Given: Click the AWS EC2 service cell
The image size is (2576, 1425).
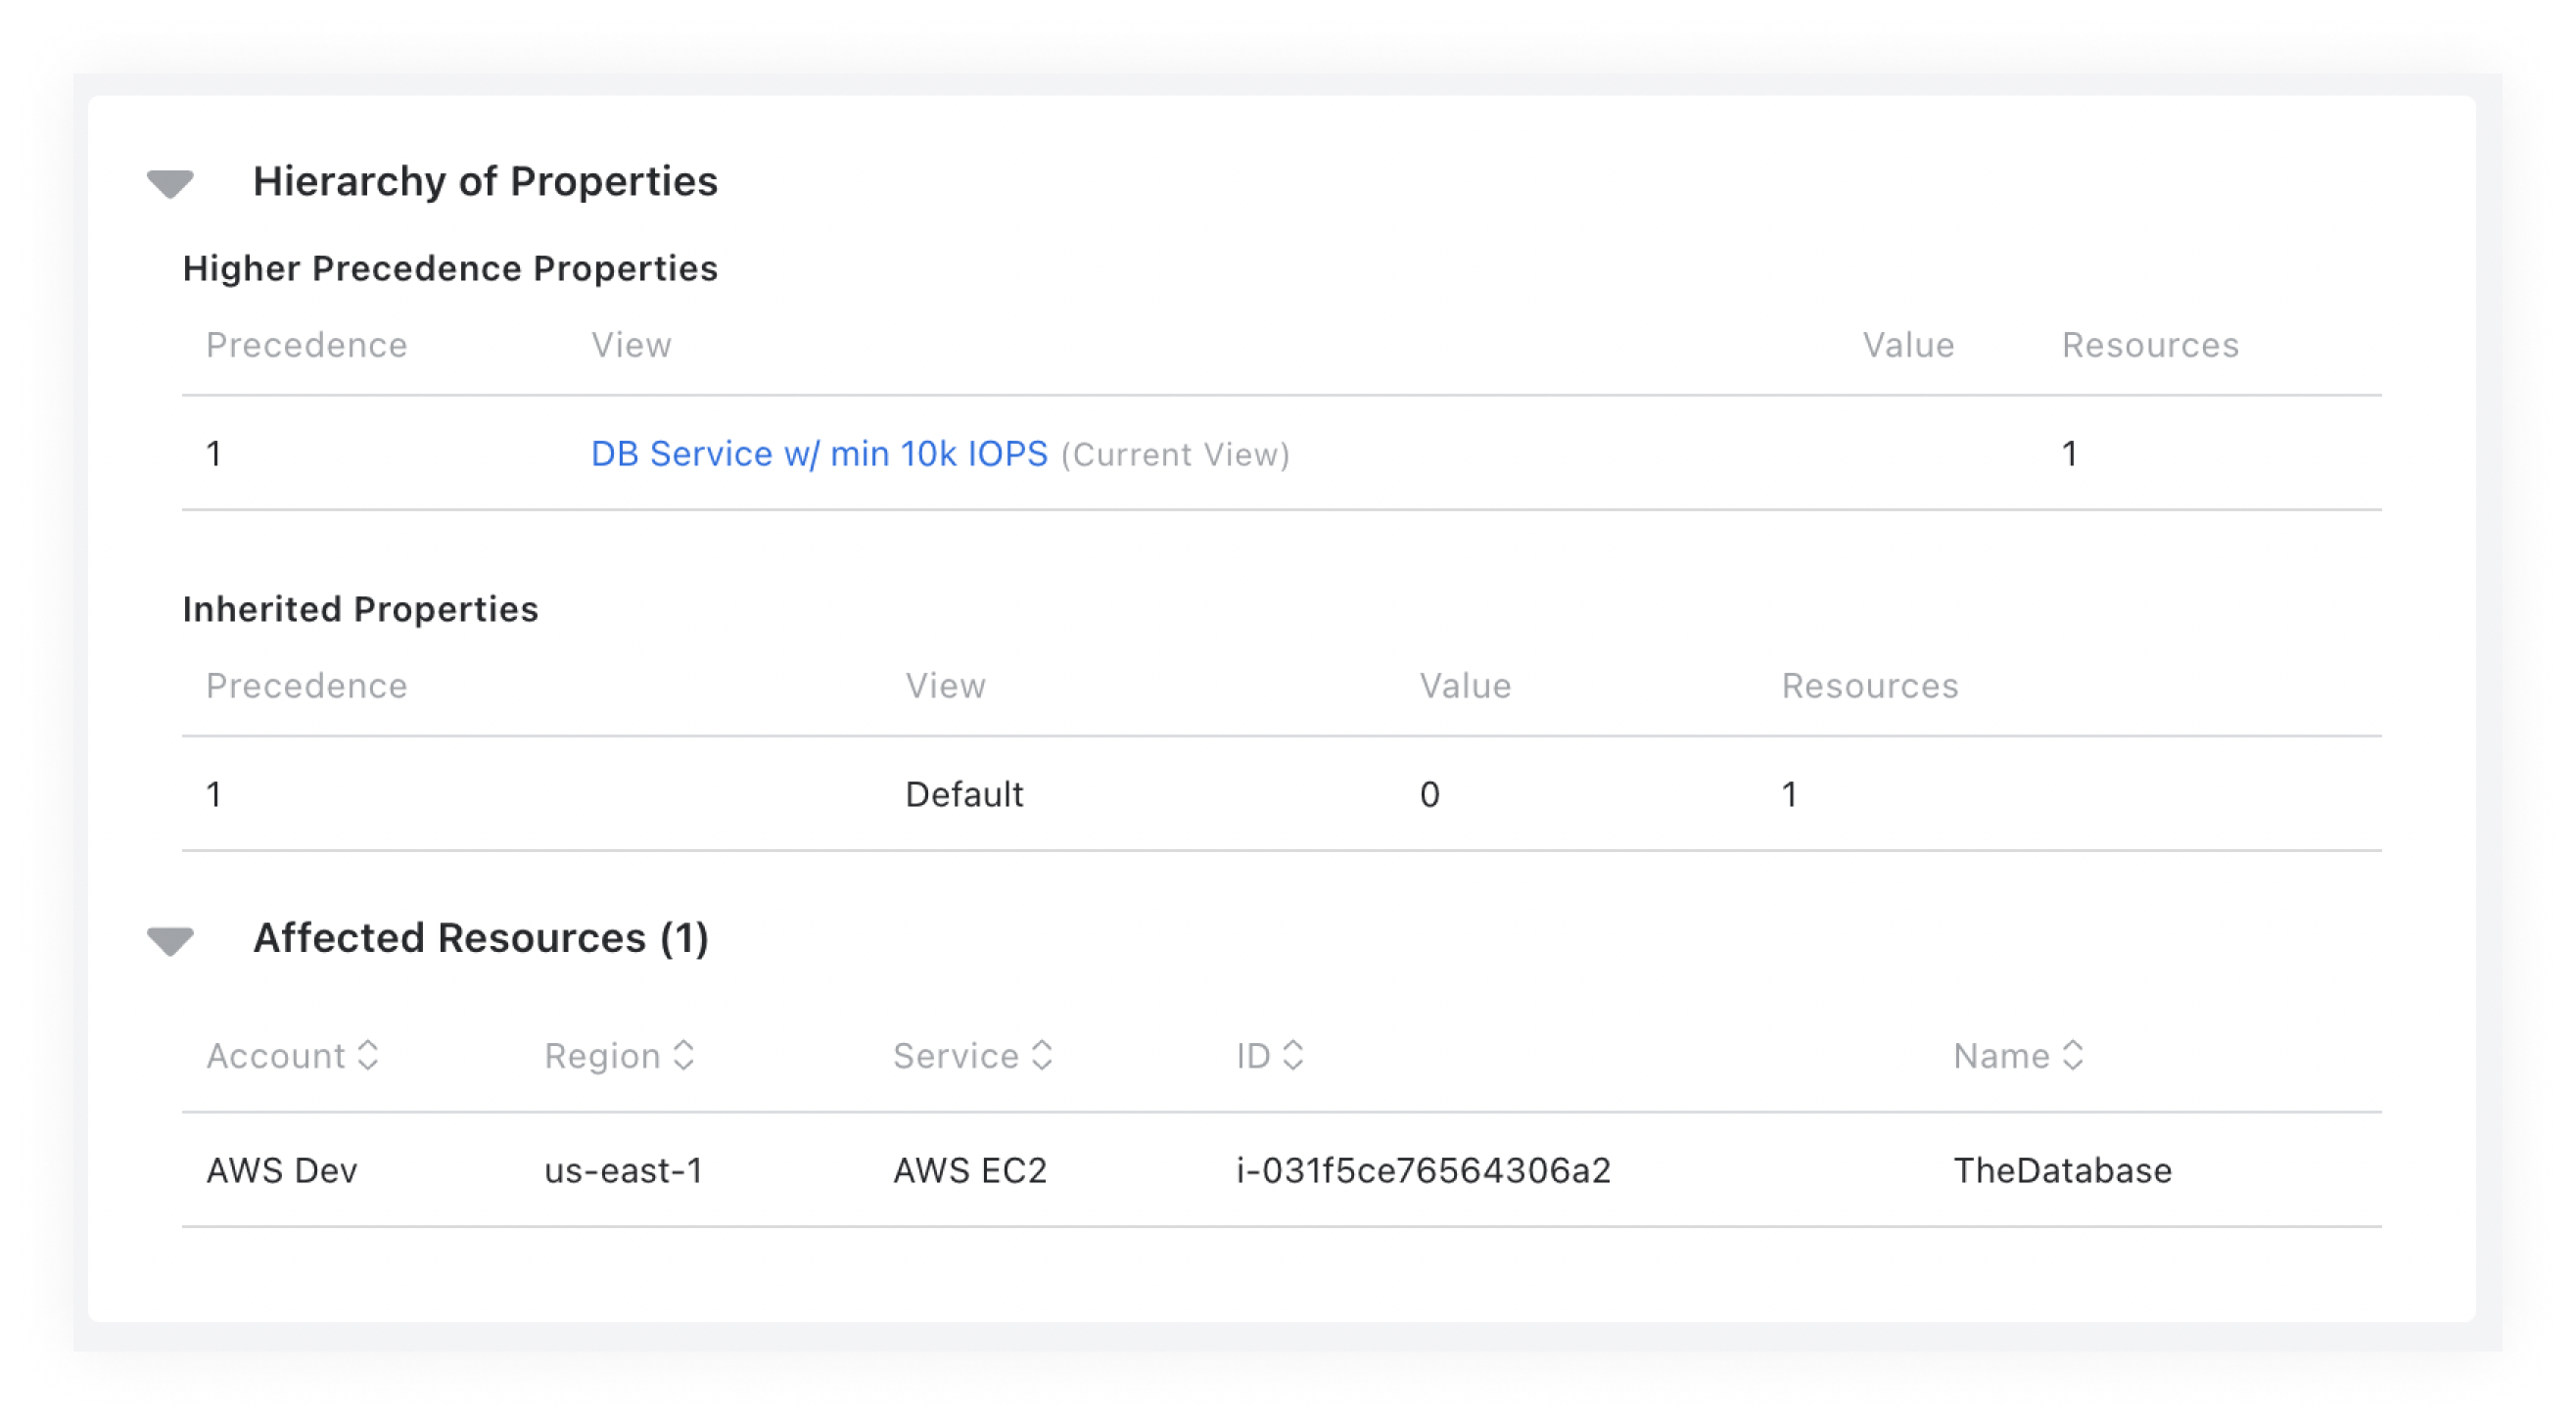Looking at the screenshot, I should [x=970, y=1170].
